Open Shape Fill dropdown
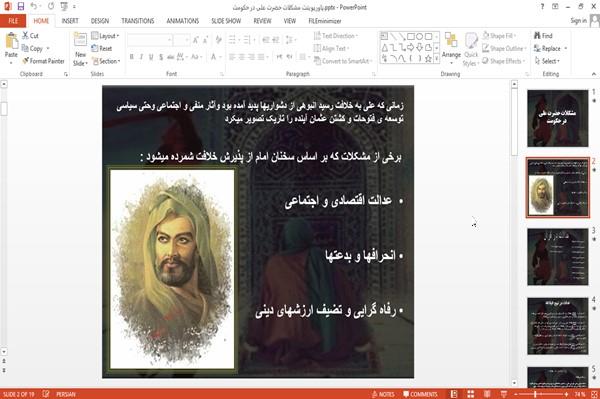 pyautogui.click(x=499, y=36)
